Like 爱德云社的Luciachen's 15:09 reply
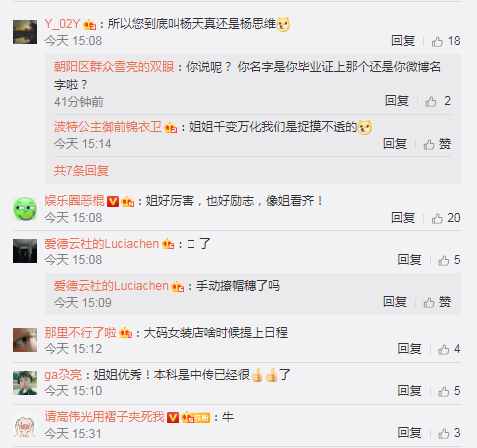This screenshot has width=477, height=448. (437, 302)
